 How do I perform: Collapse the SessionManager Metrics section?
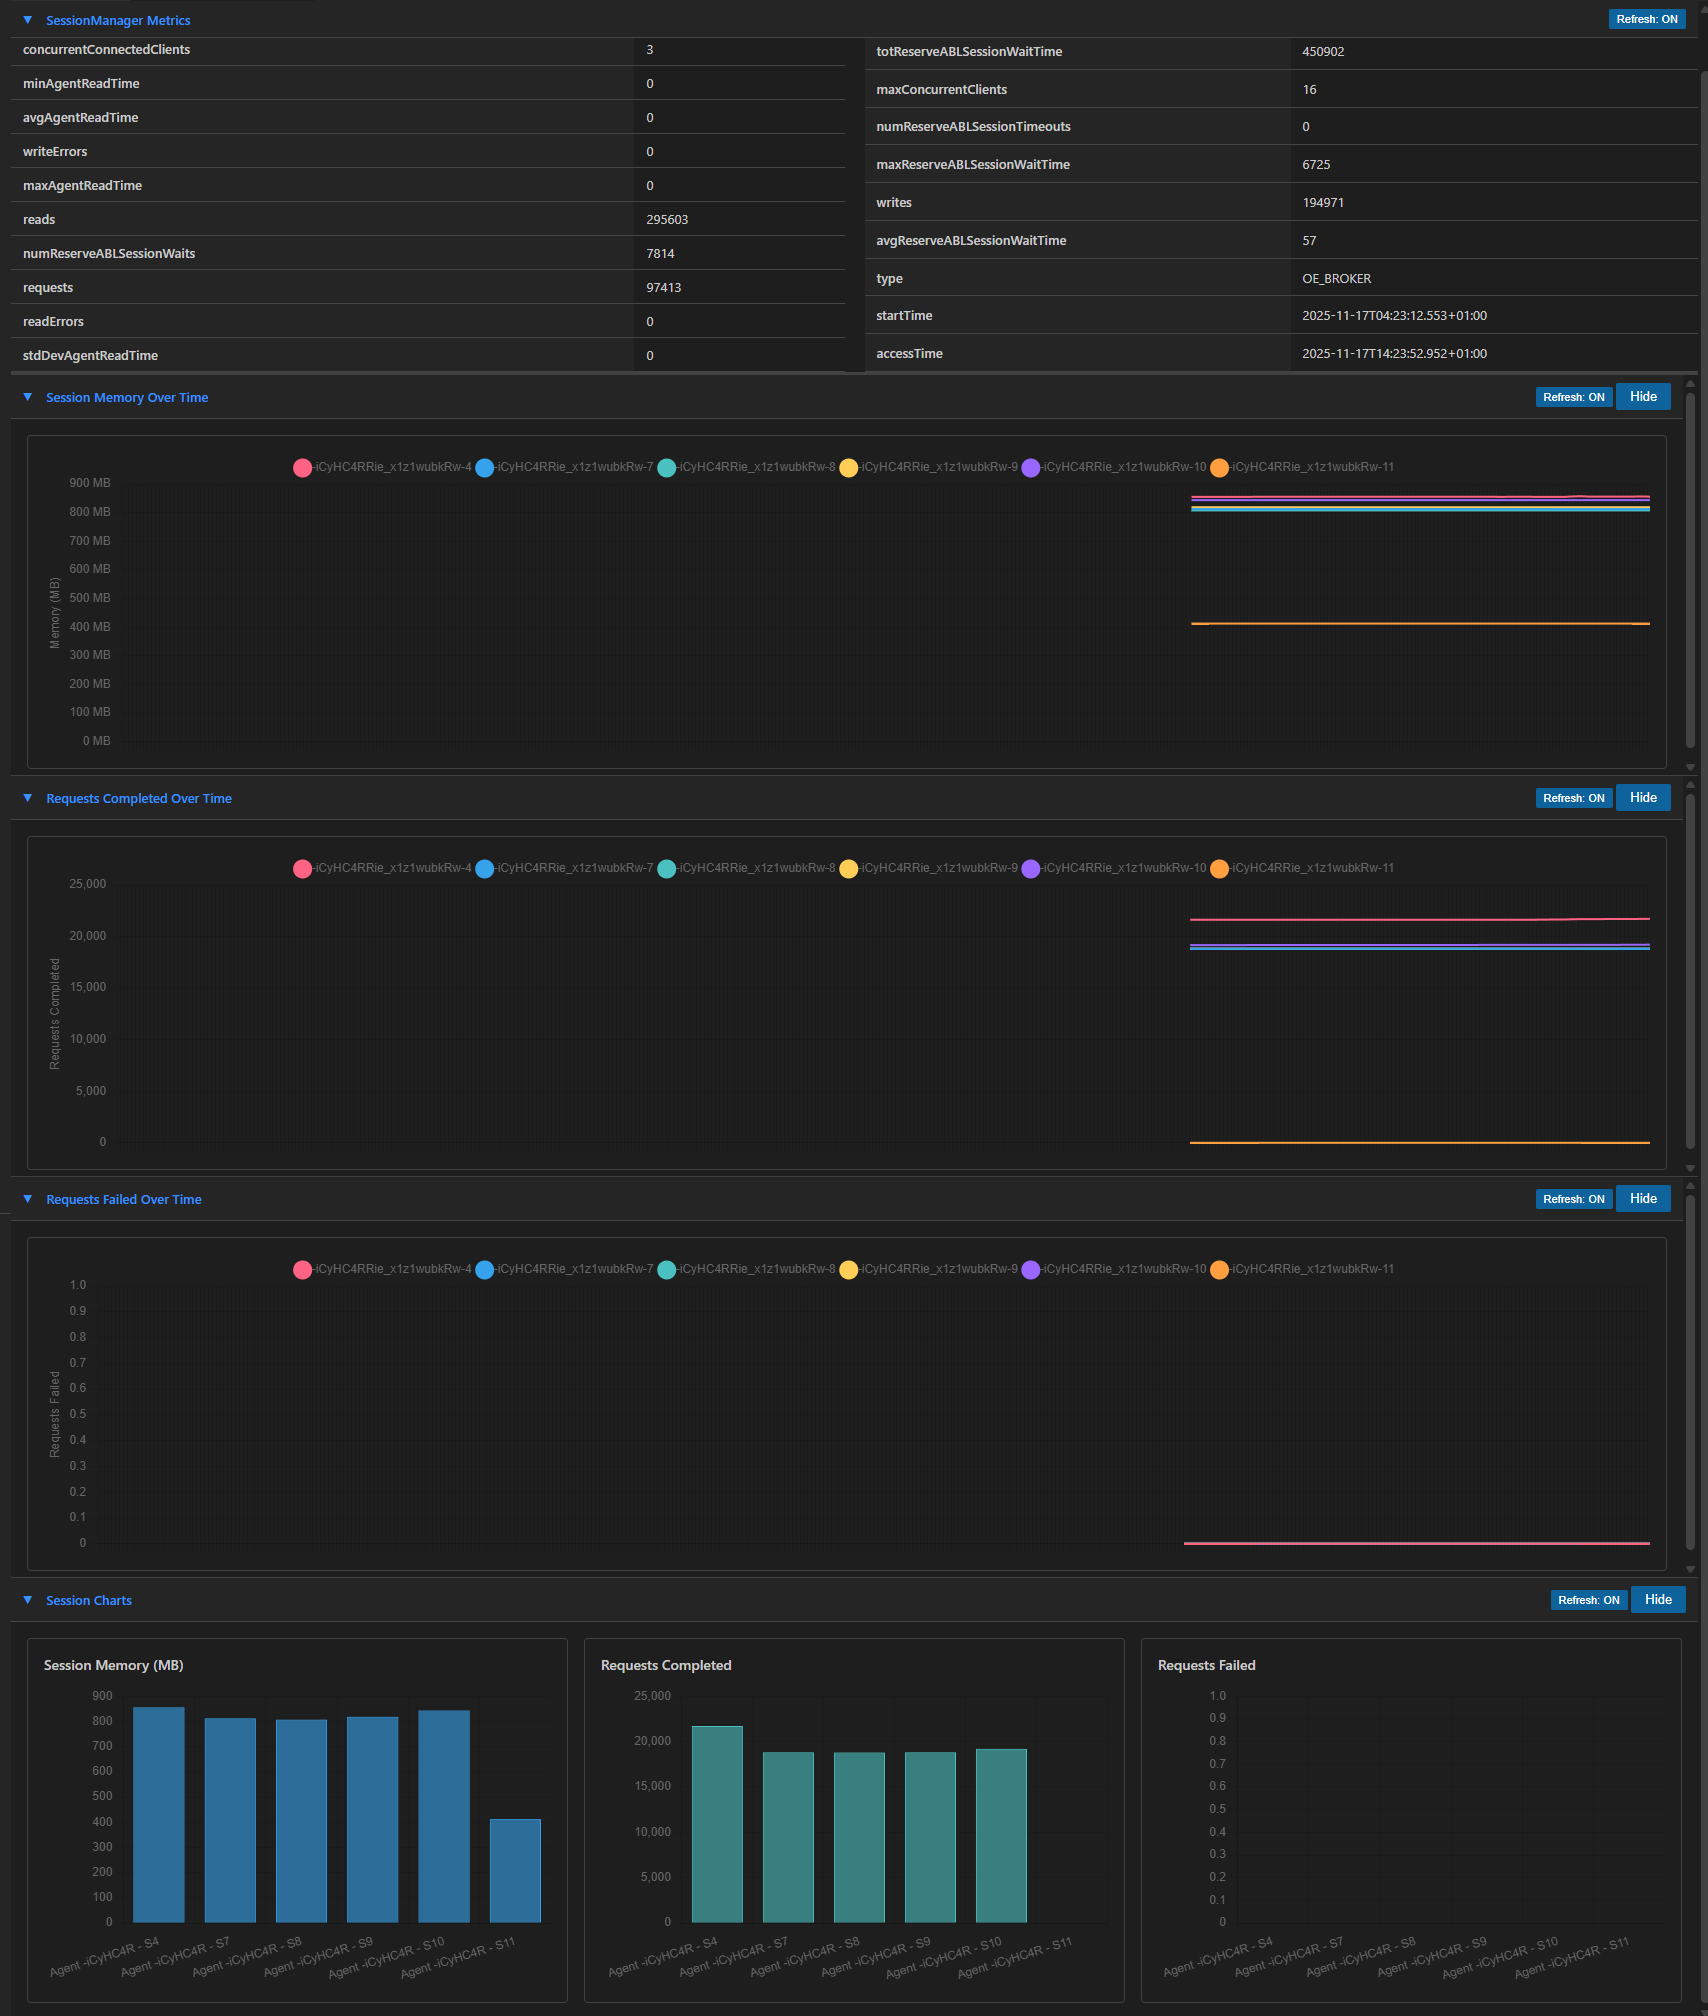click(27, 19)
